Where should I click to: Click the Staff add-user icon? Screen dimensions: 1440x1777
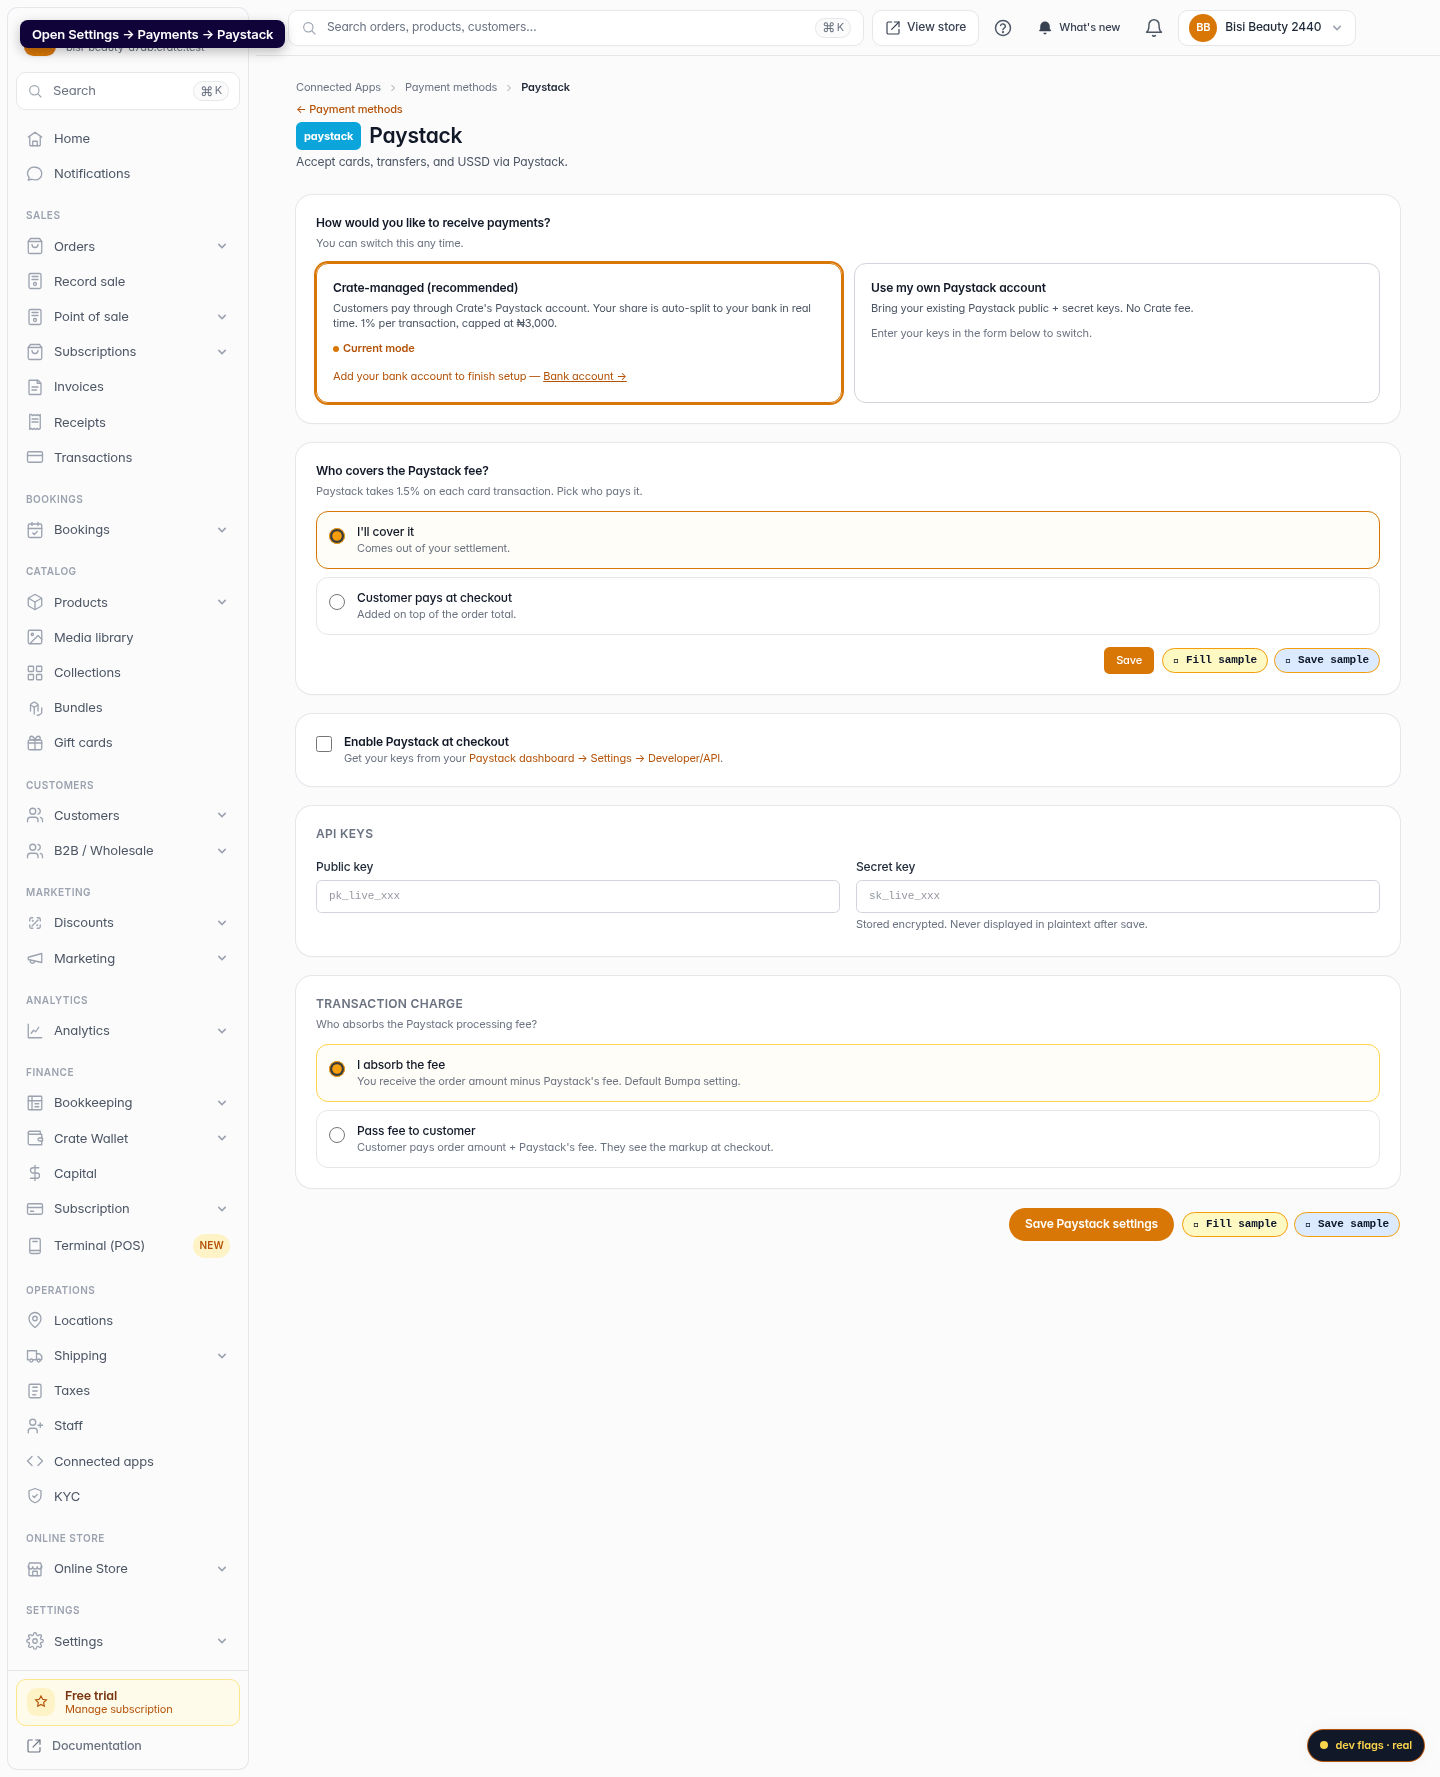[x=35, y=1426]
